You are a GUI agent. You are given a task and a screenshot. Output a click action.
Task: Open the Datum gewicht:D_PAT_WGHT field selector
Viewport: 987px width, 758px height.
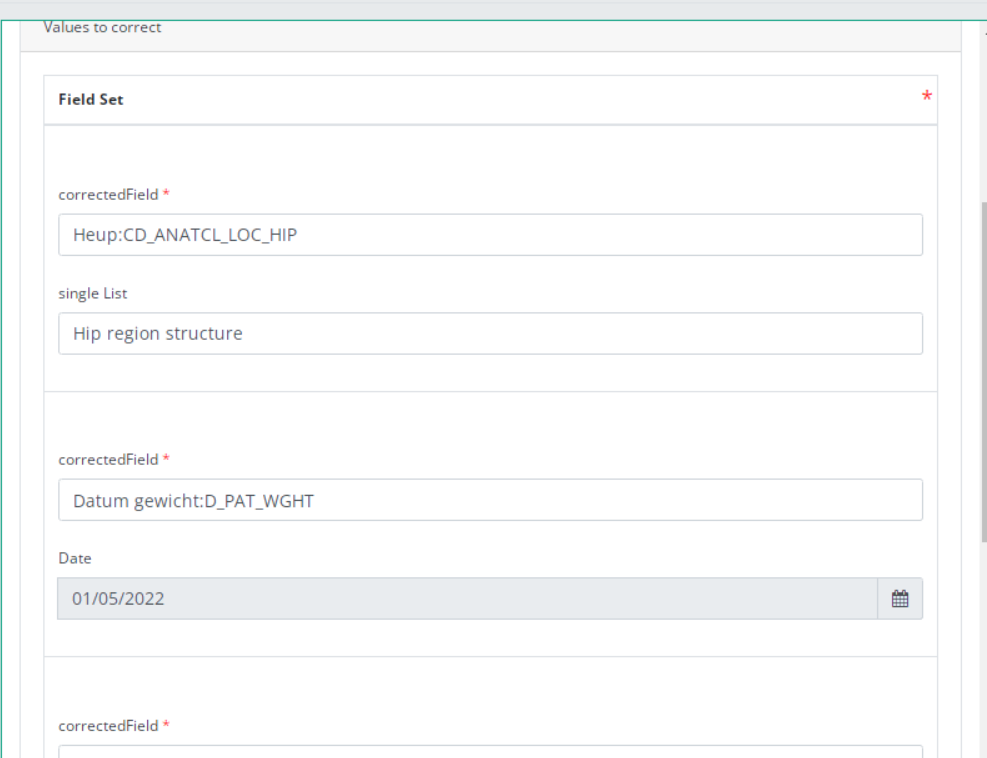[x=490, y=500]
